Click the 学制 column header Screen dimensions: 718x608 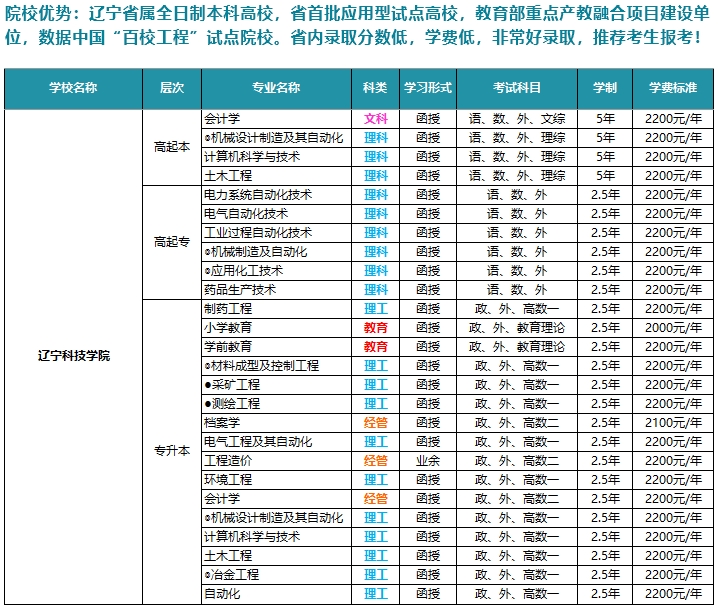pyautogui.click(x=605, y=88)
